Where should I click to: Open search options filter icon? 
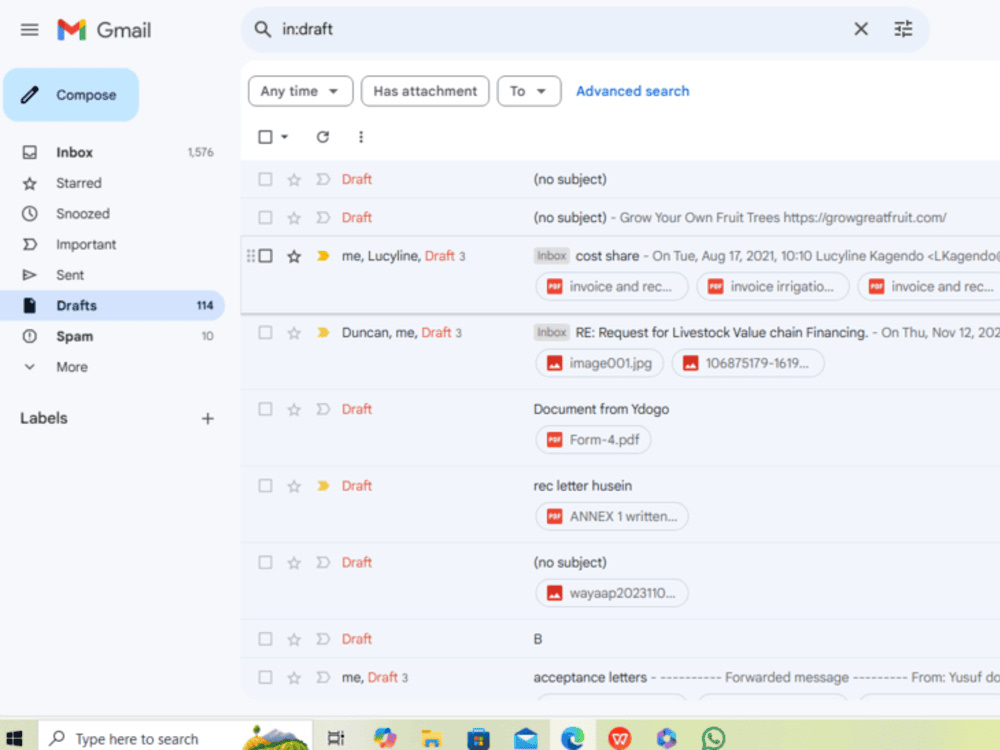click(903, 29)
